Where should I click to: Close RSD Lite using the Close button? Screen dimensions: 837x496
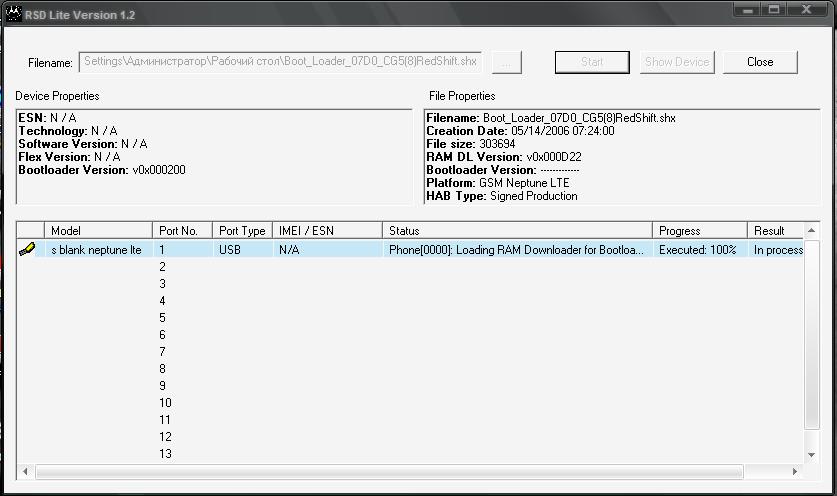point(760,62)
